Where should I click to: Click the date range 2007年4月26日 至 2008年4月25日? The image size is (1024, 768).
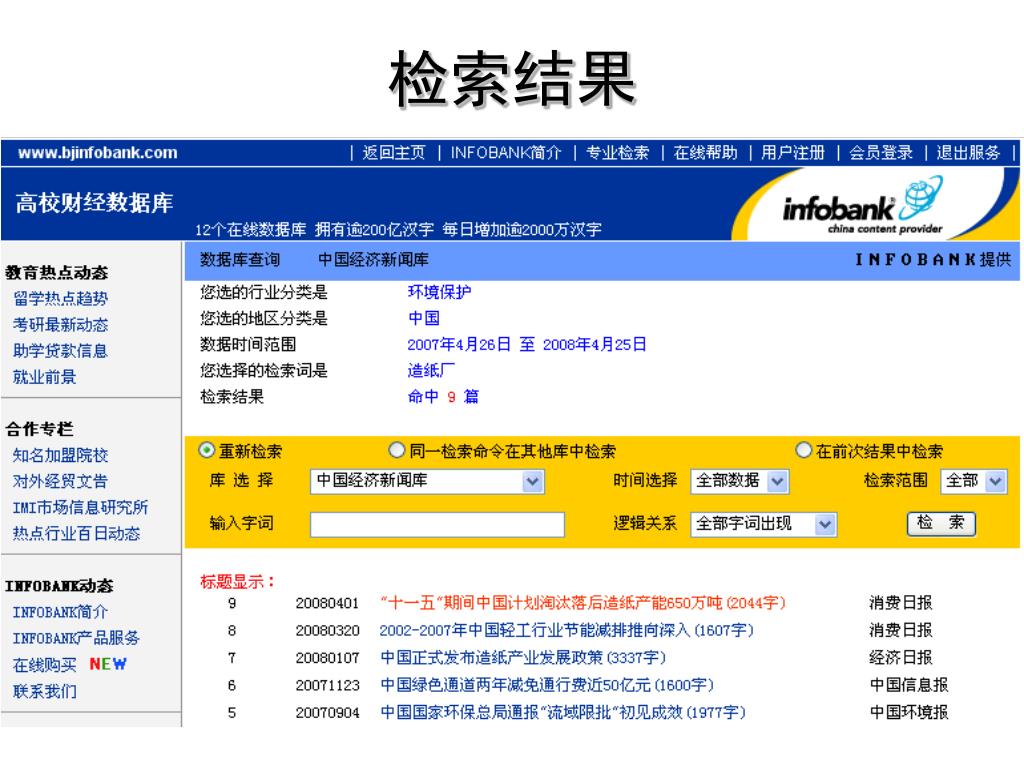pos(527,344)
